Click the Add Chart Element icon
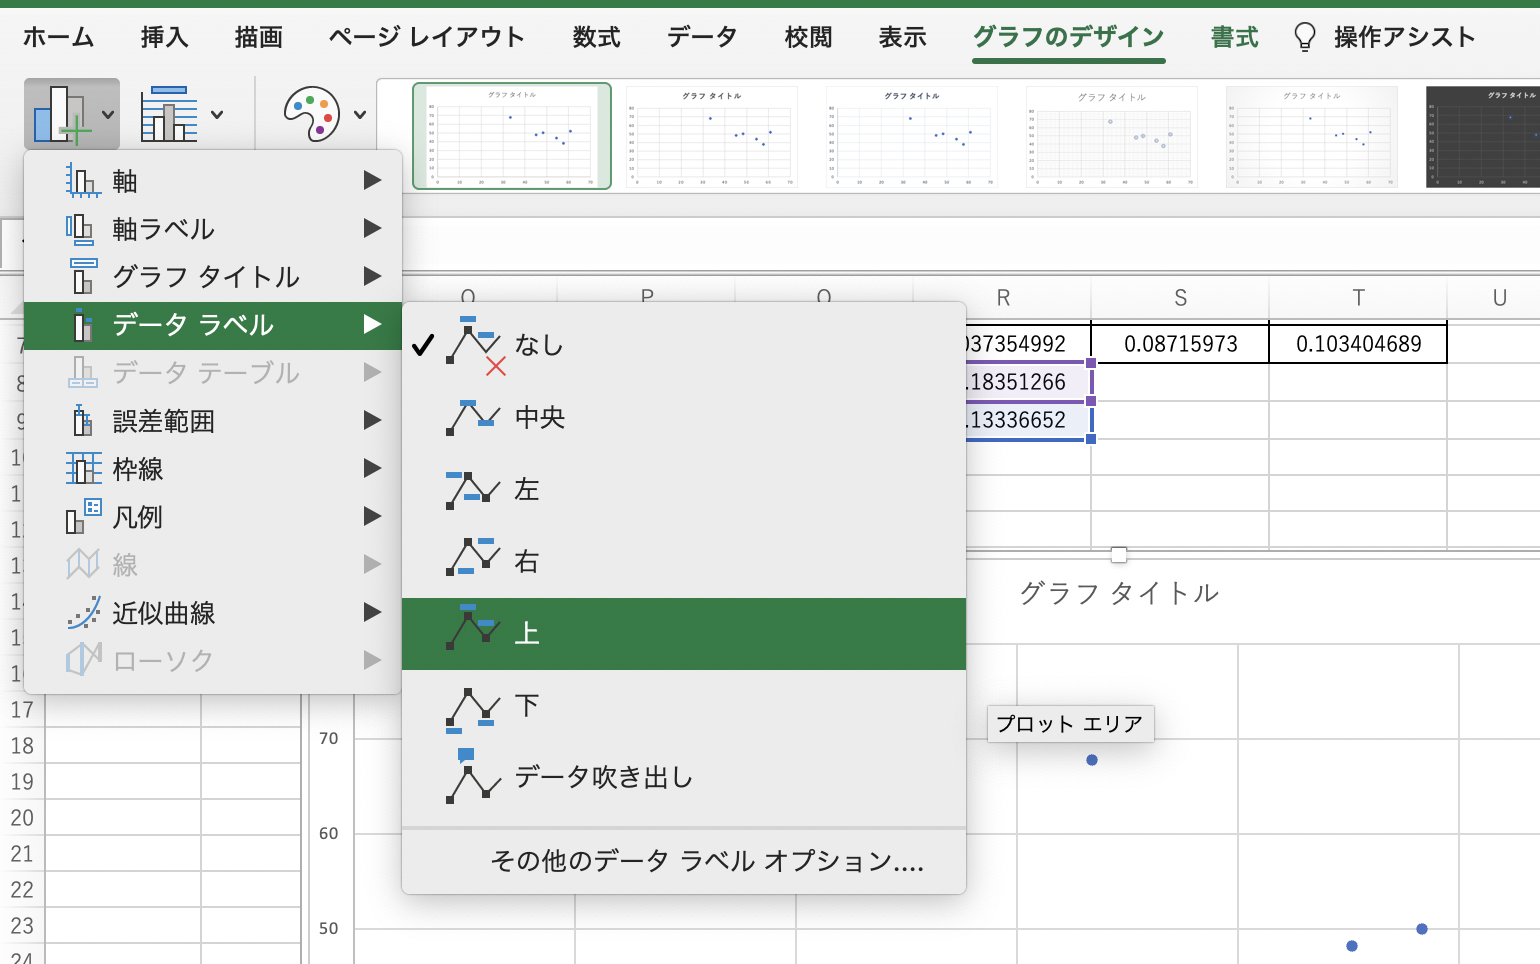This screenshot has height=964, width=1540. click(62, 114)
